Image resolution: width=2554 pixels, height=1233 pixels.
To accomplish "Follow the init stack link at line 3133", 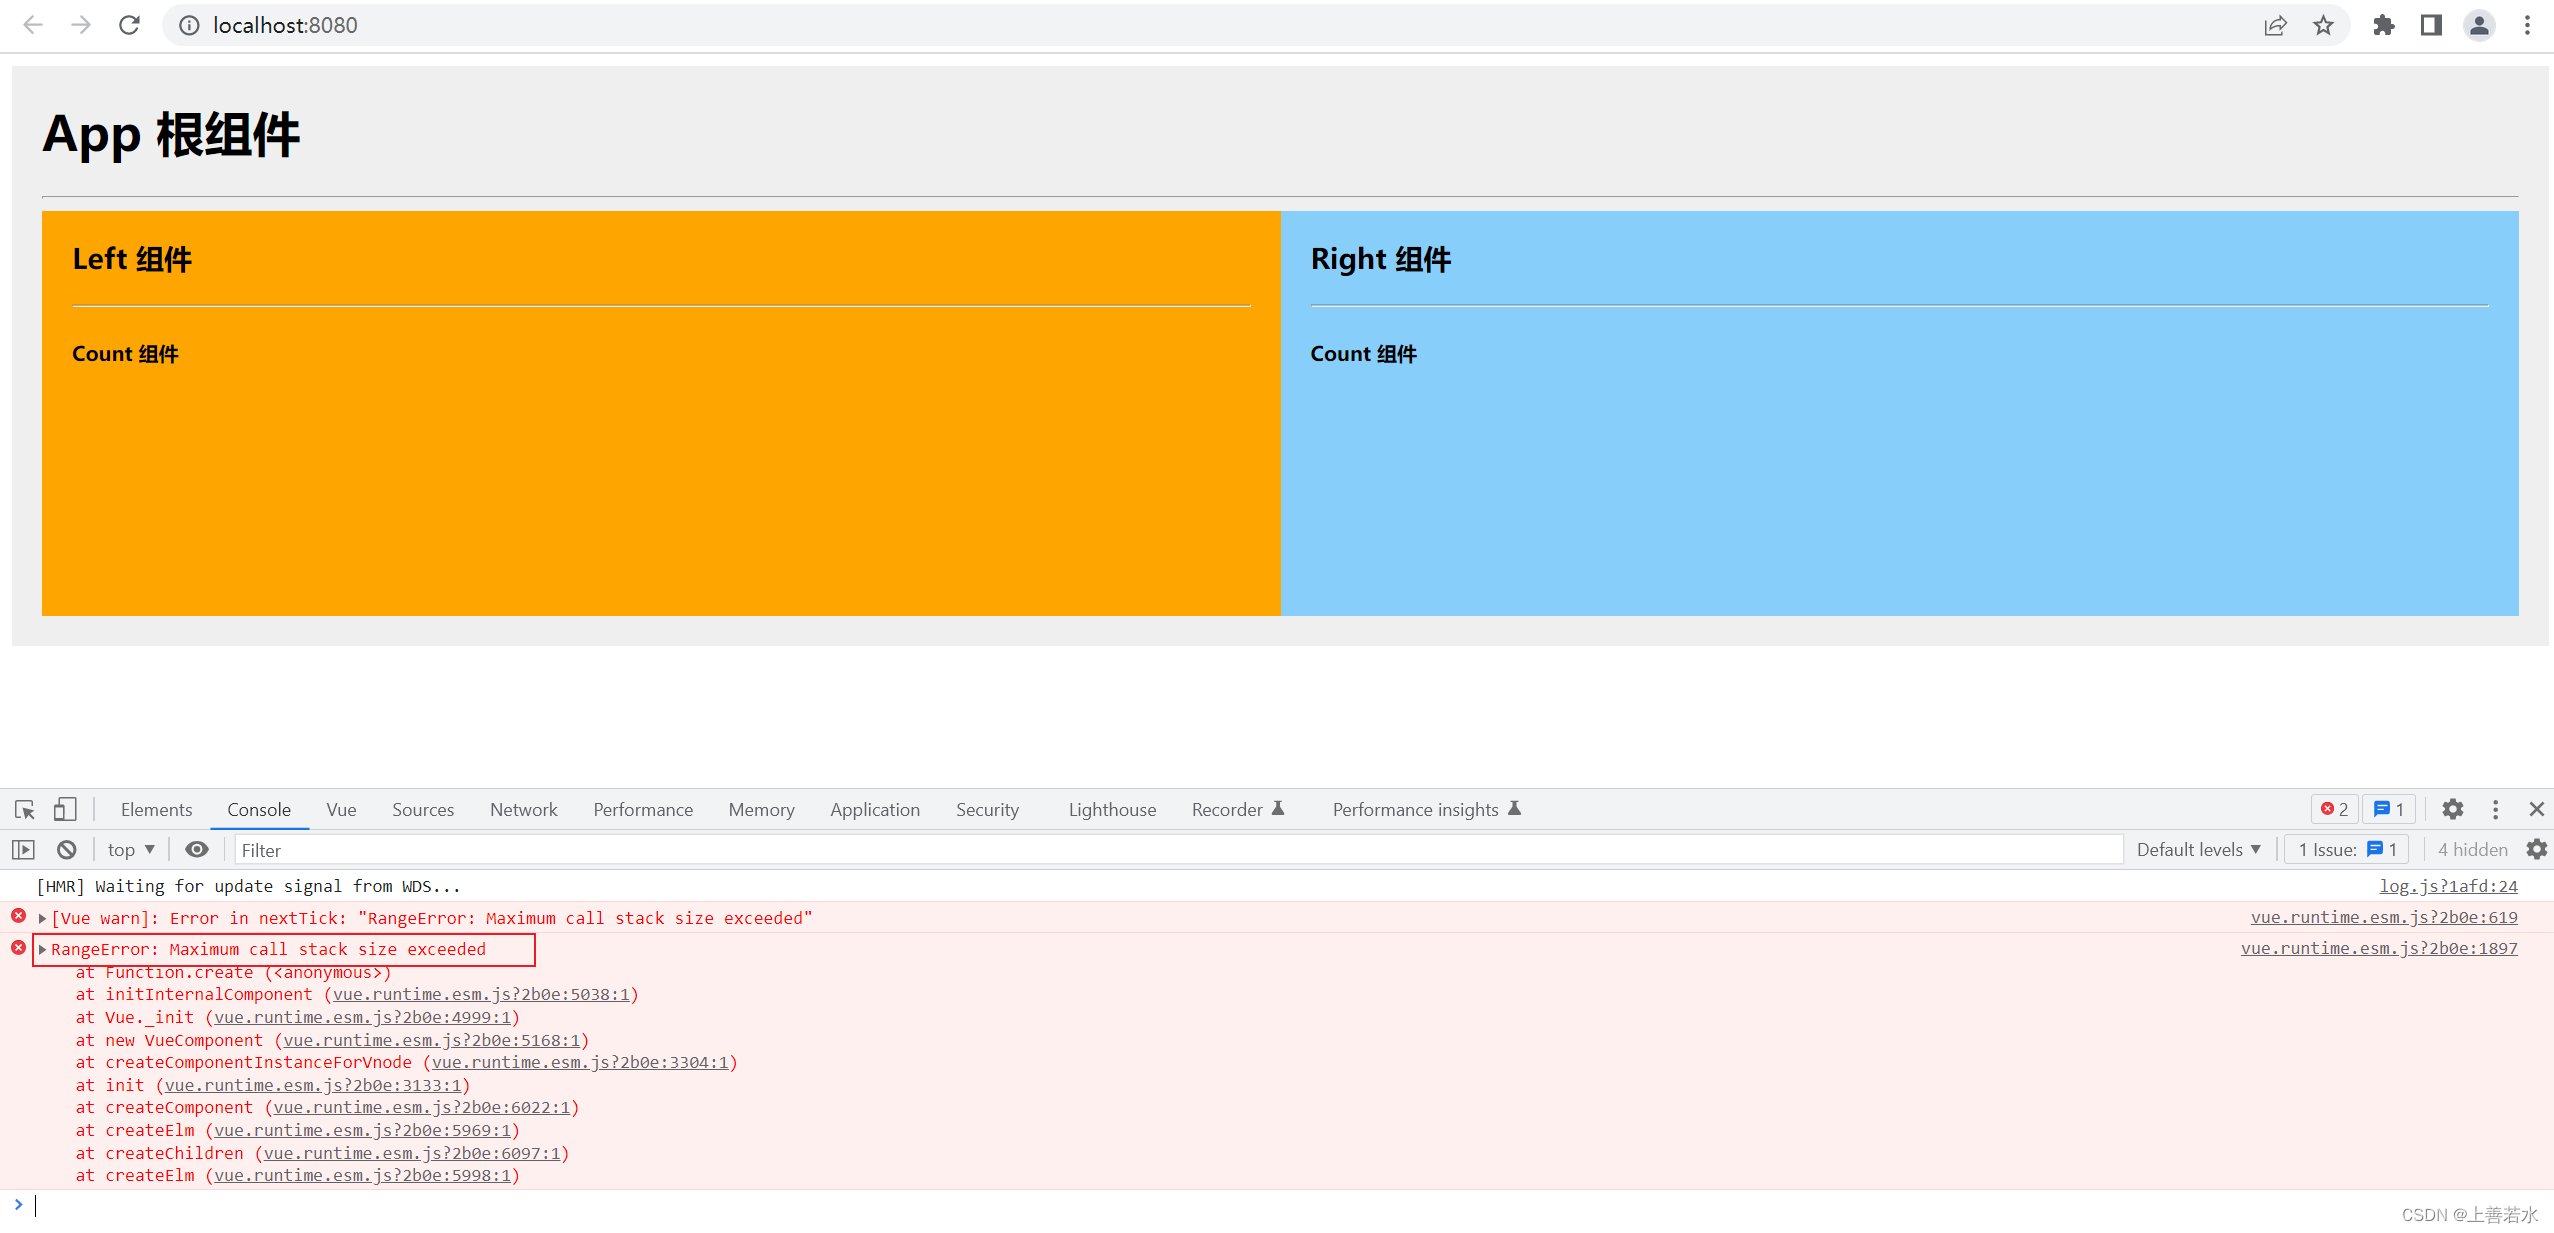I will (313, 1085).
